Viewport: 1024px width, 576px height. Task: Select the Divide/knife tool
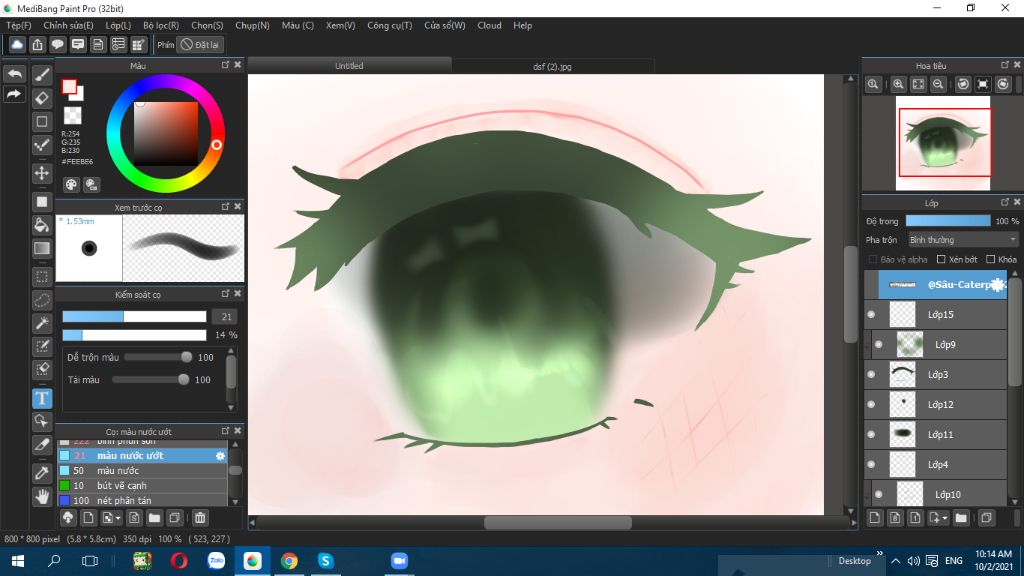click(42, 444)
